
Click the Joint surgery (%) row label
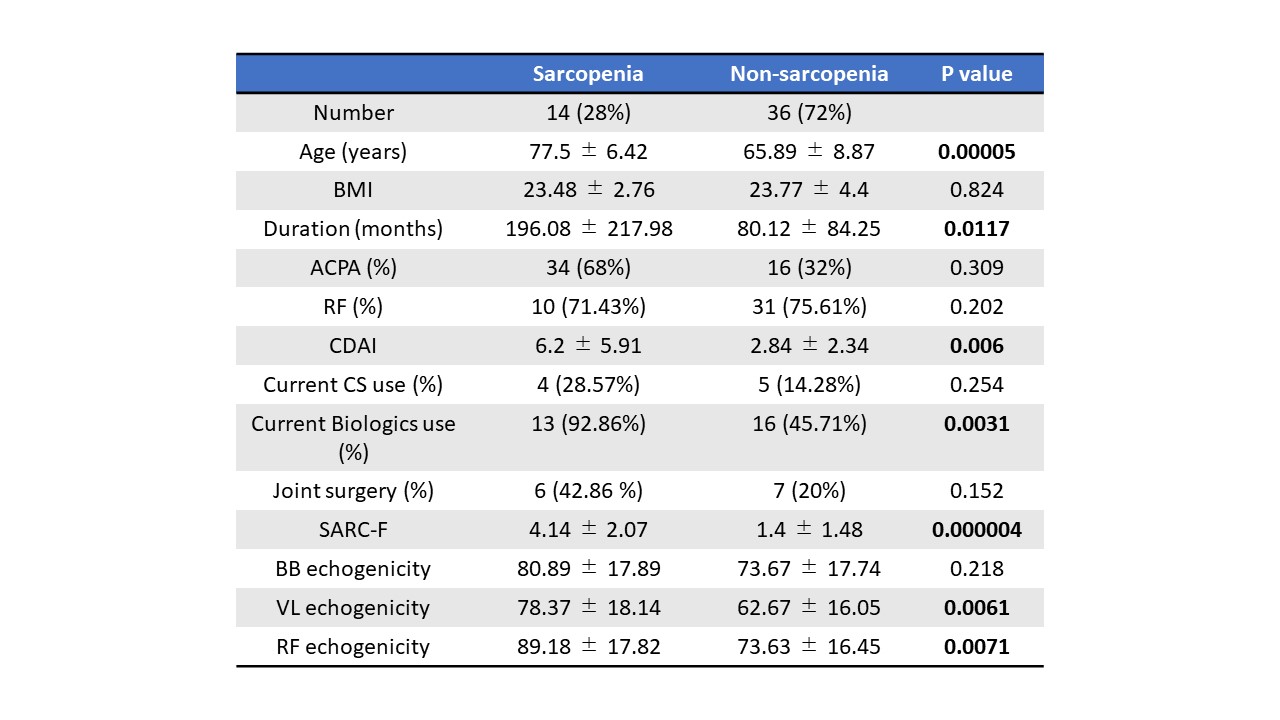[353, 491]
